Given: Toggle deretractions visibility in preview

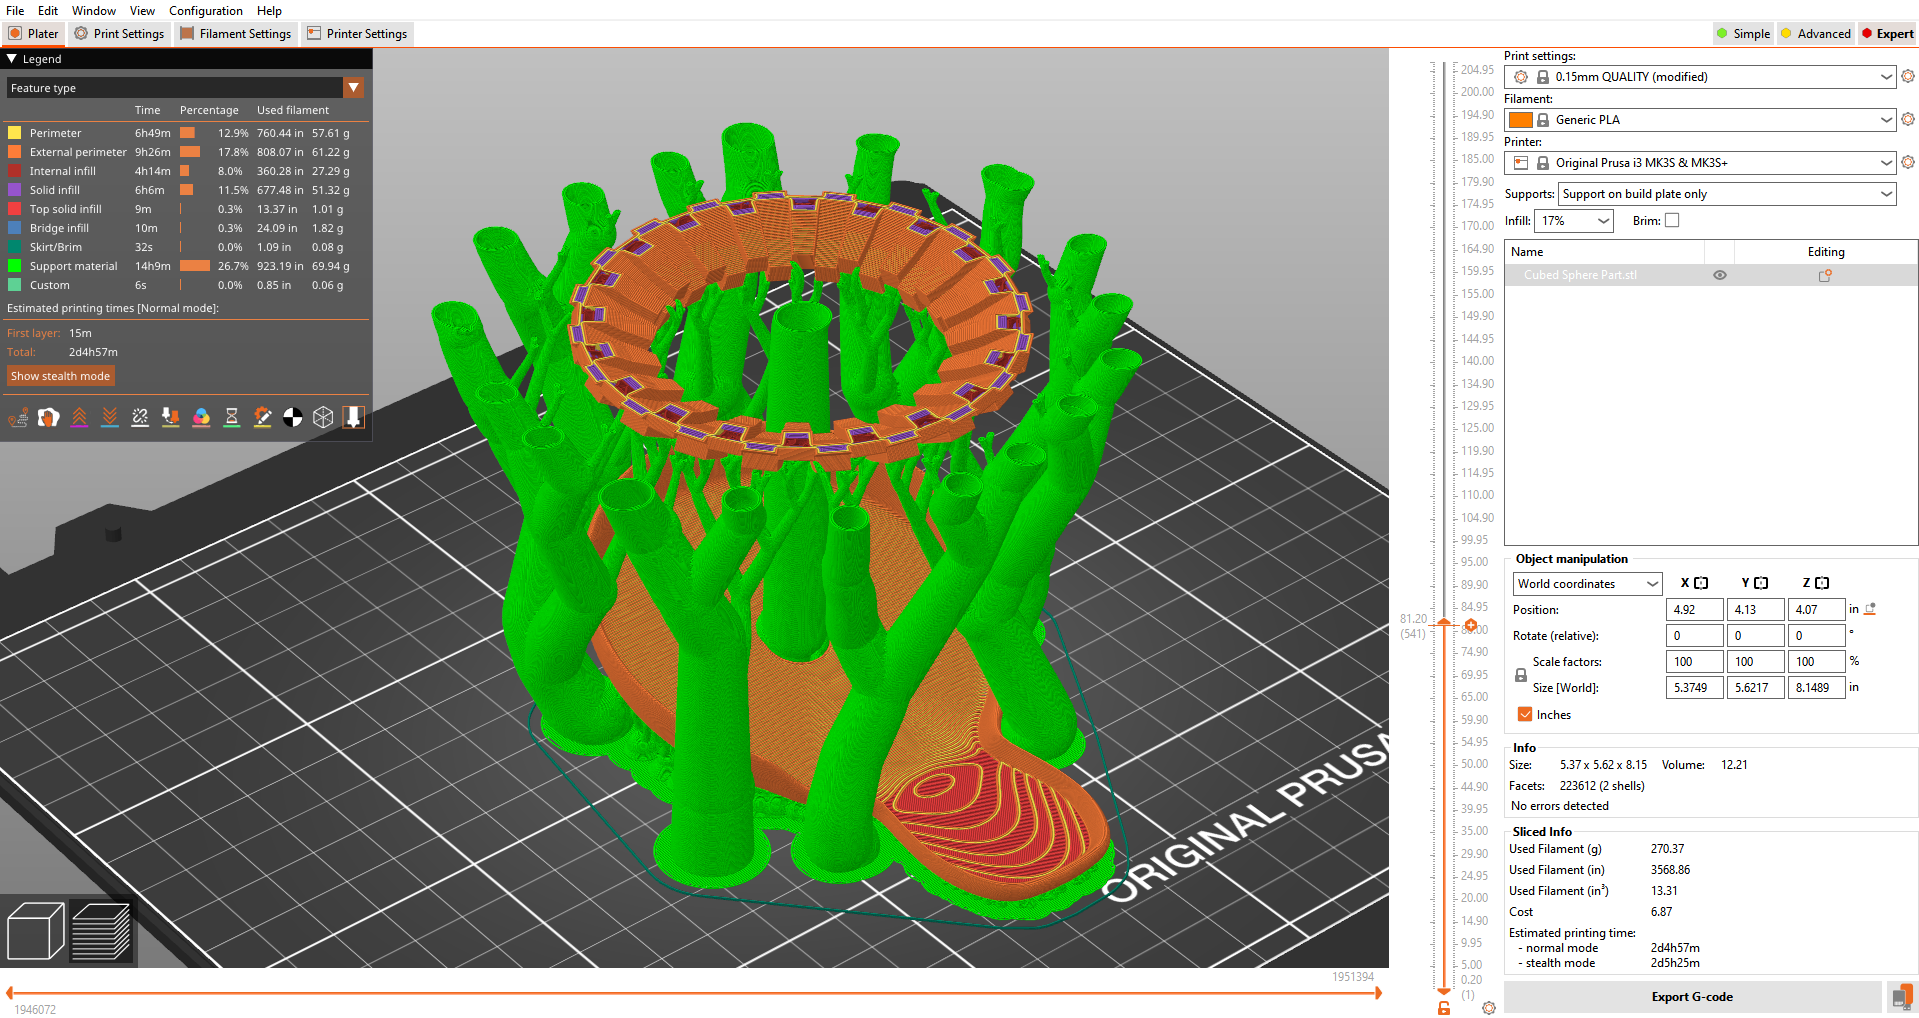Looking at the screenshot, I should (x=110, y=417).
